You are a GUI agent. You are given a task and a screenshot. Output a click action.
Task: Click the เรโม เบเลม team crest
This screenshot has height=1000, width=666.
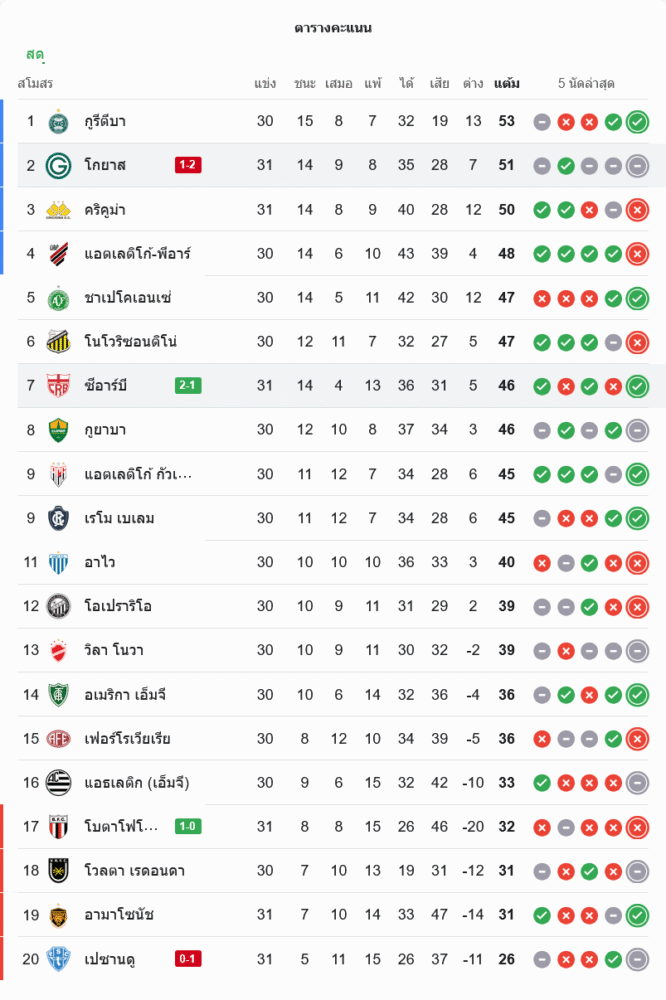coord(58,518)
